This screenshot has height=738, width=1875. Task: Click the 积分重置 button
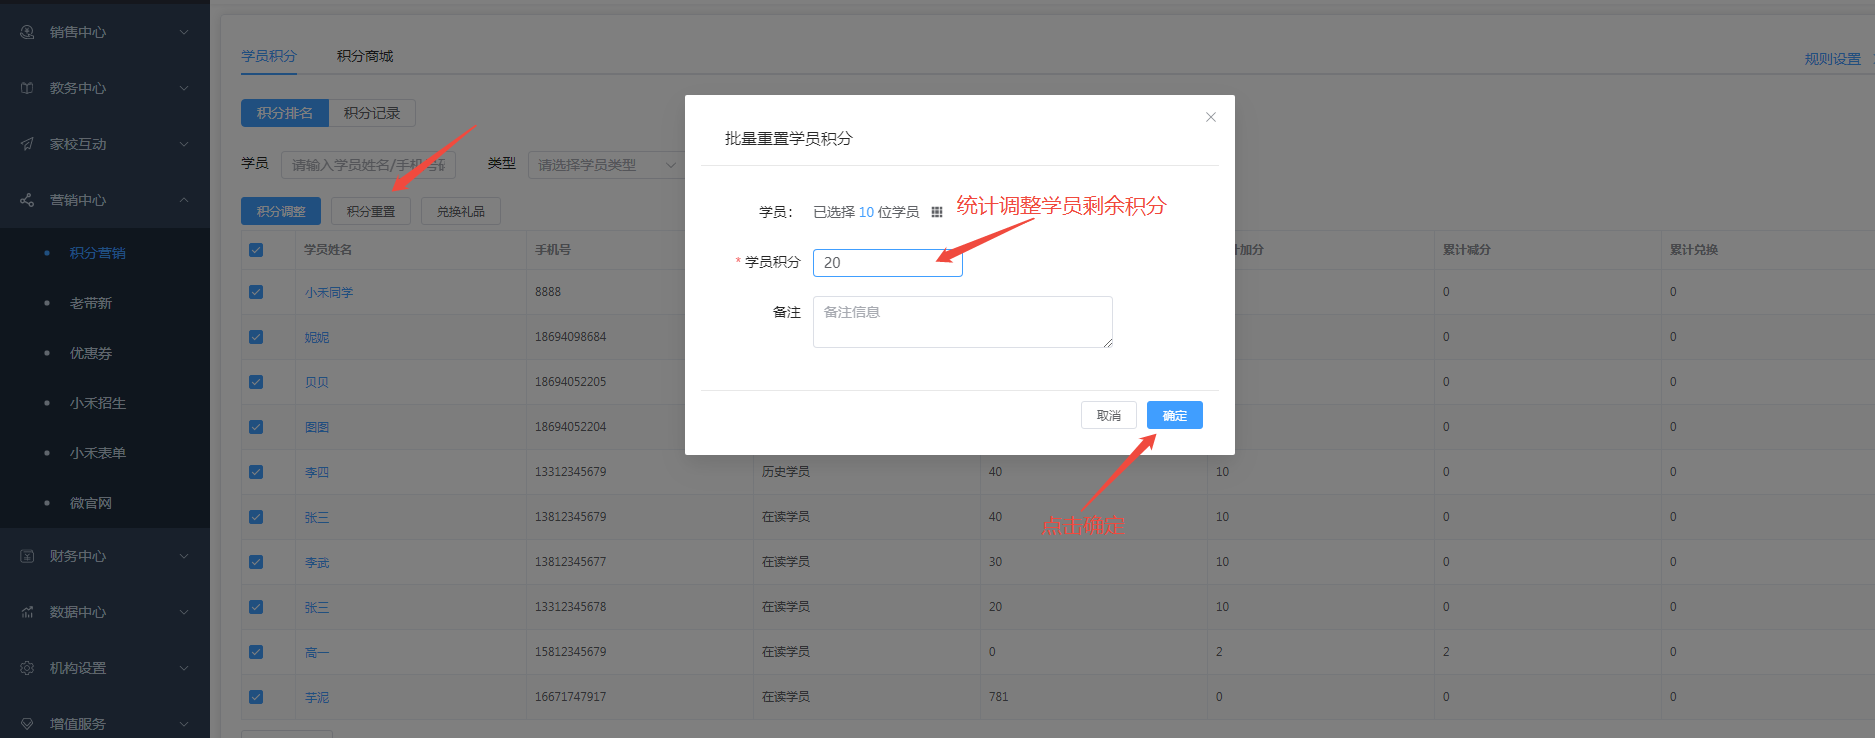tap(371, 211)
